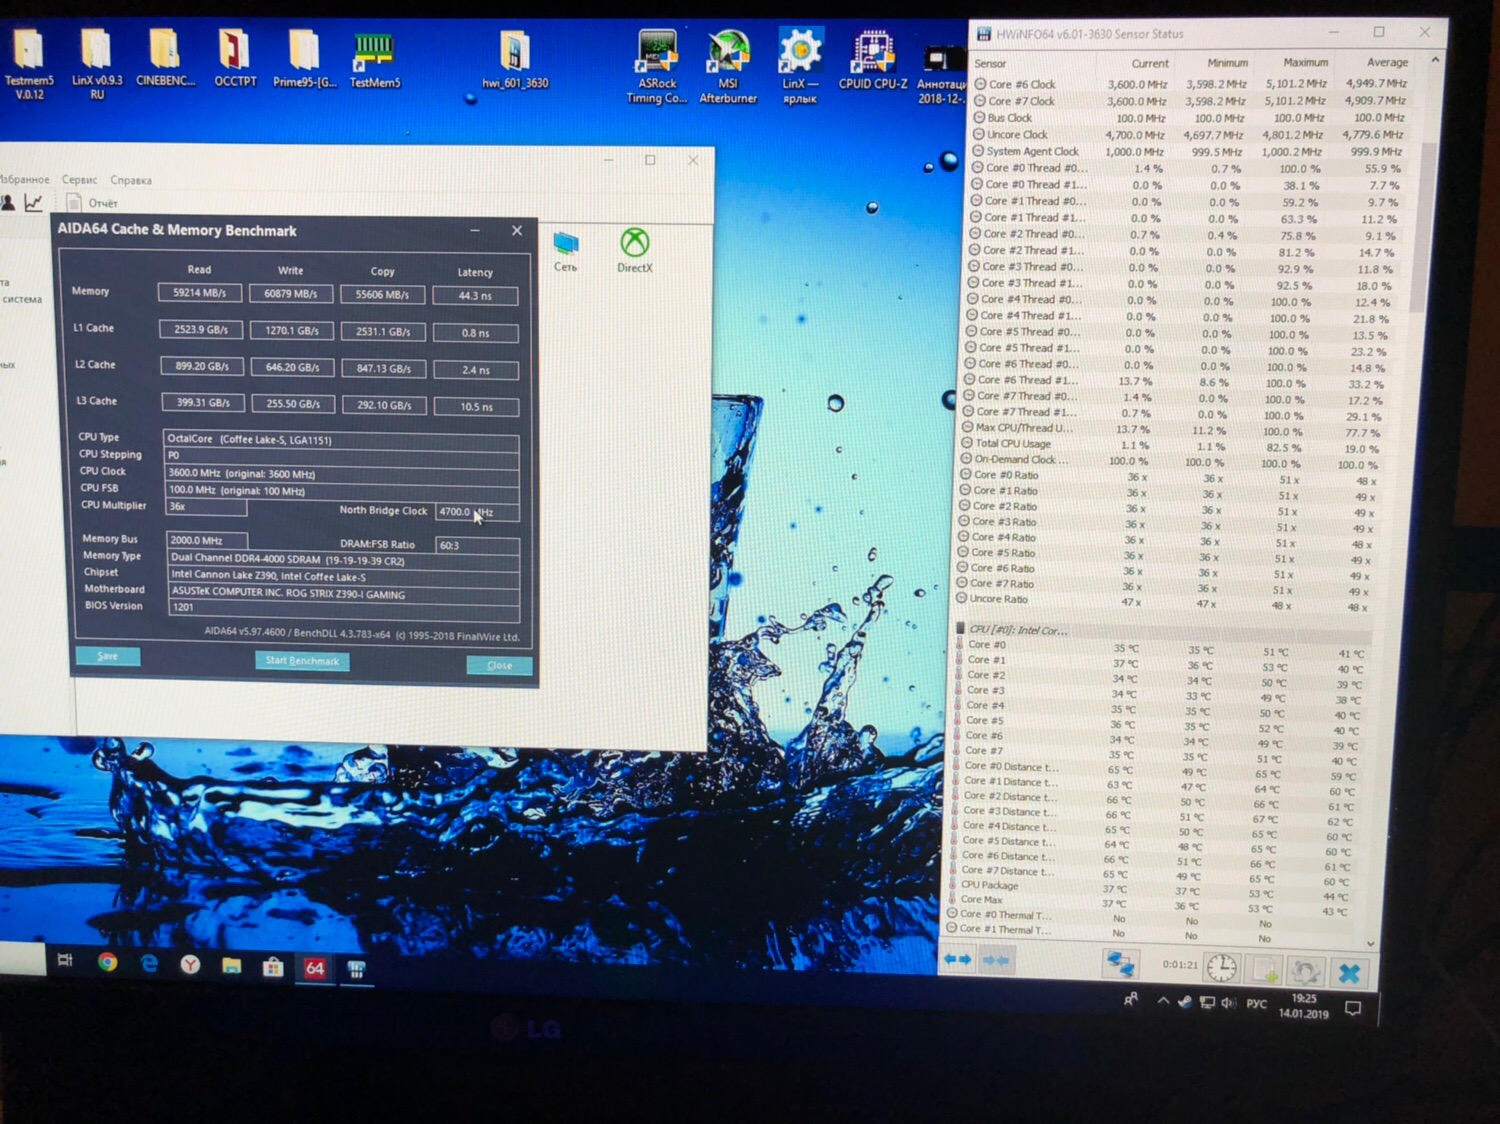Click Save in the benchmark window

[107, 656]
